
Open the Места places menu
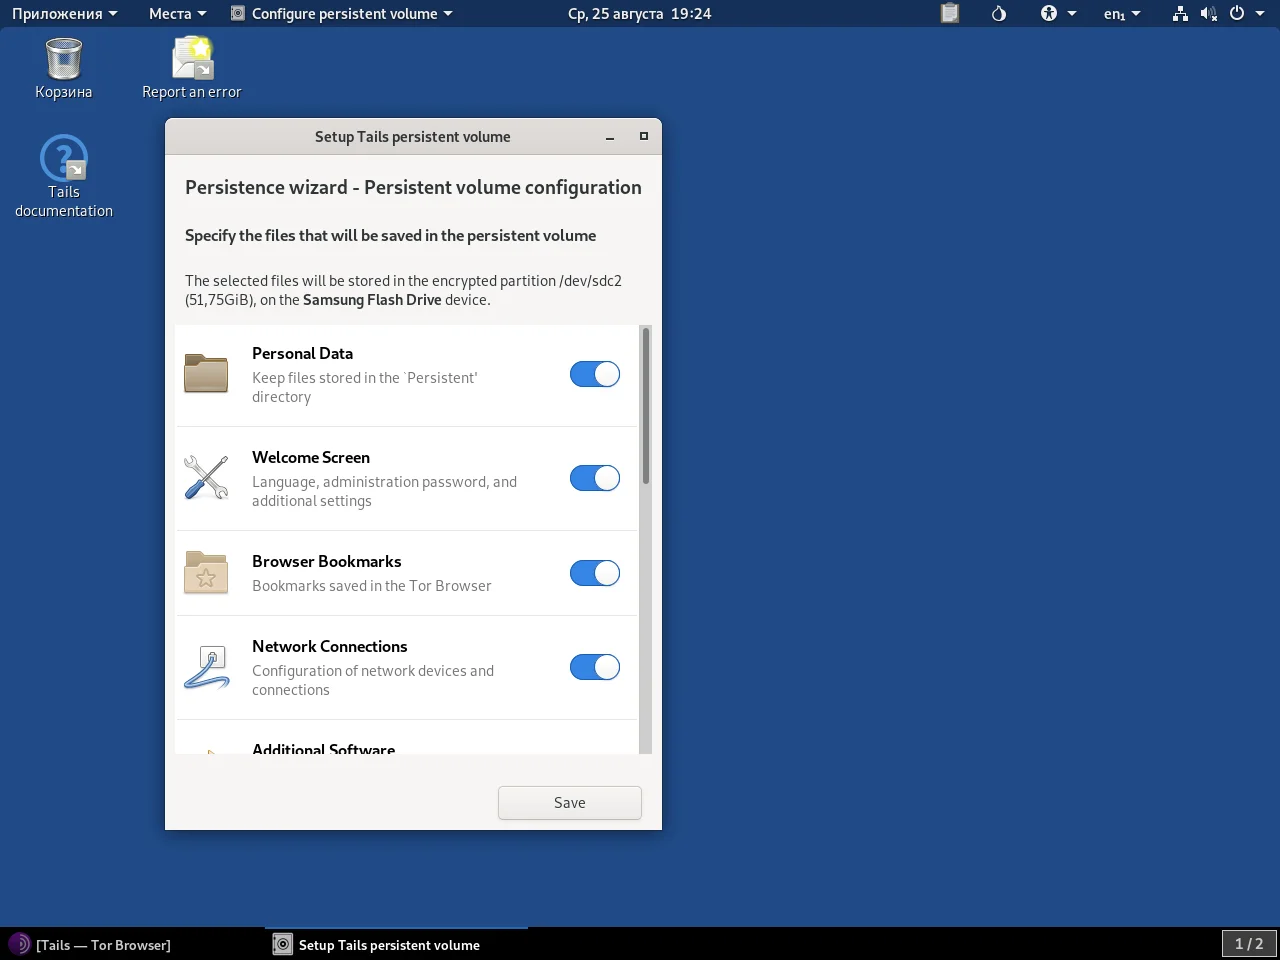tap(177, 14)
